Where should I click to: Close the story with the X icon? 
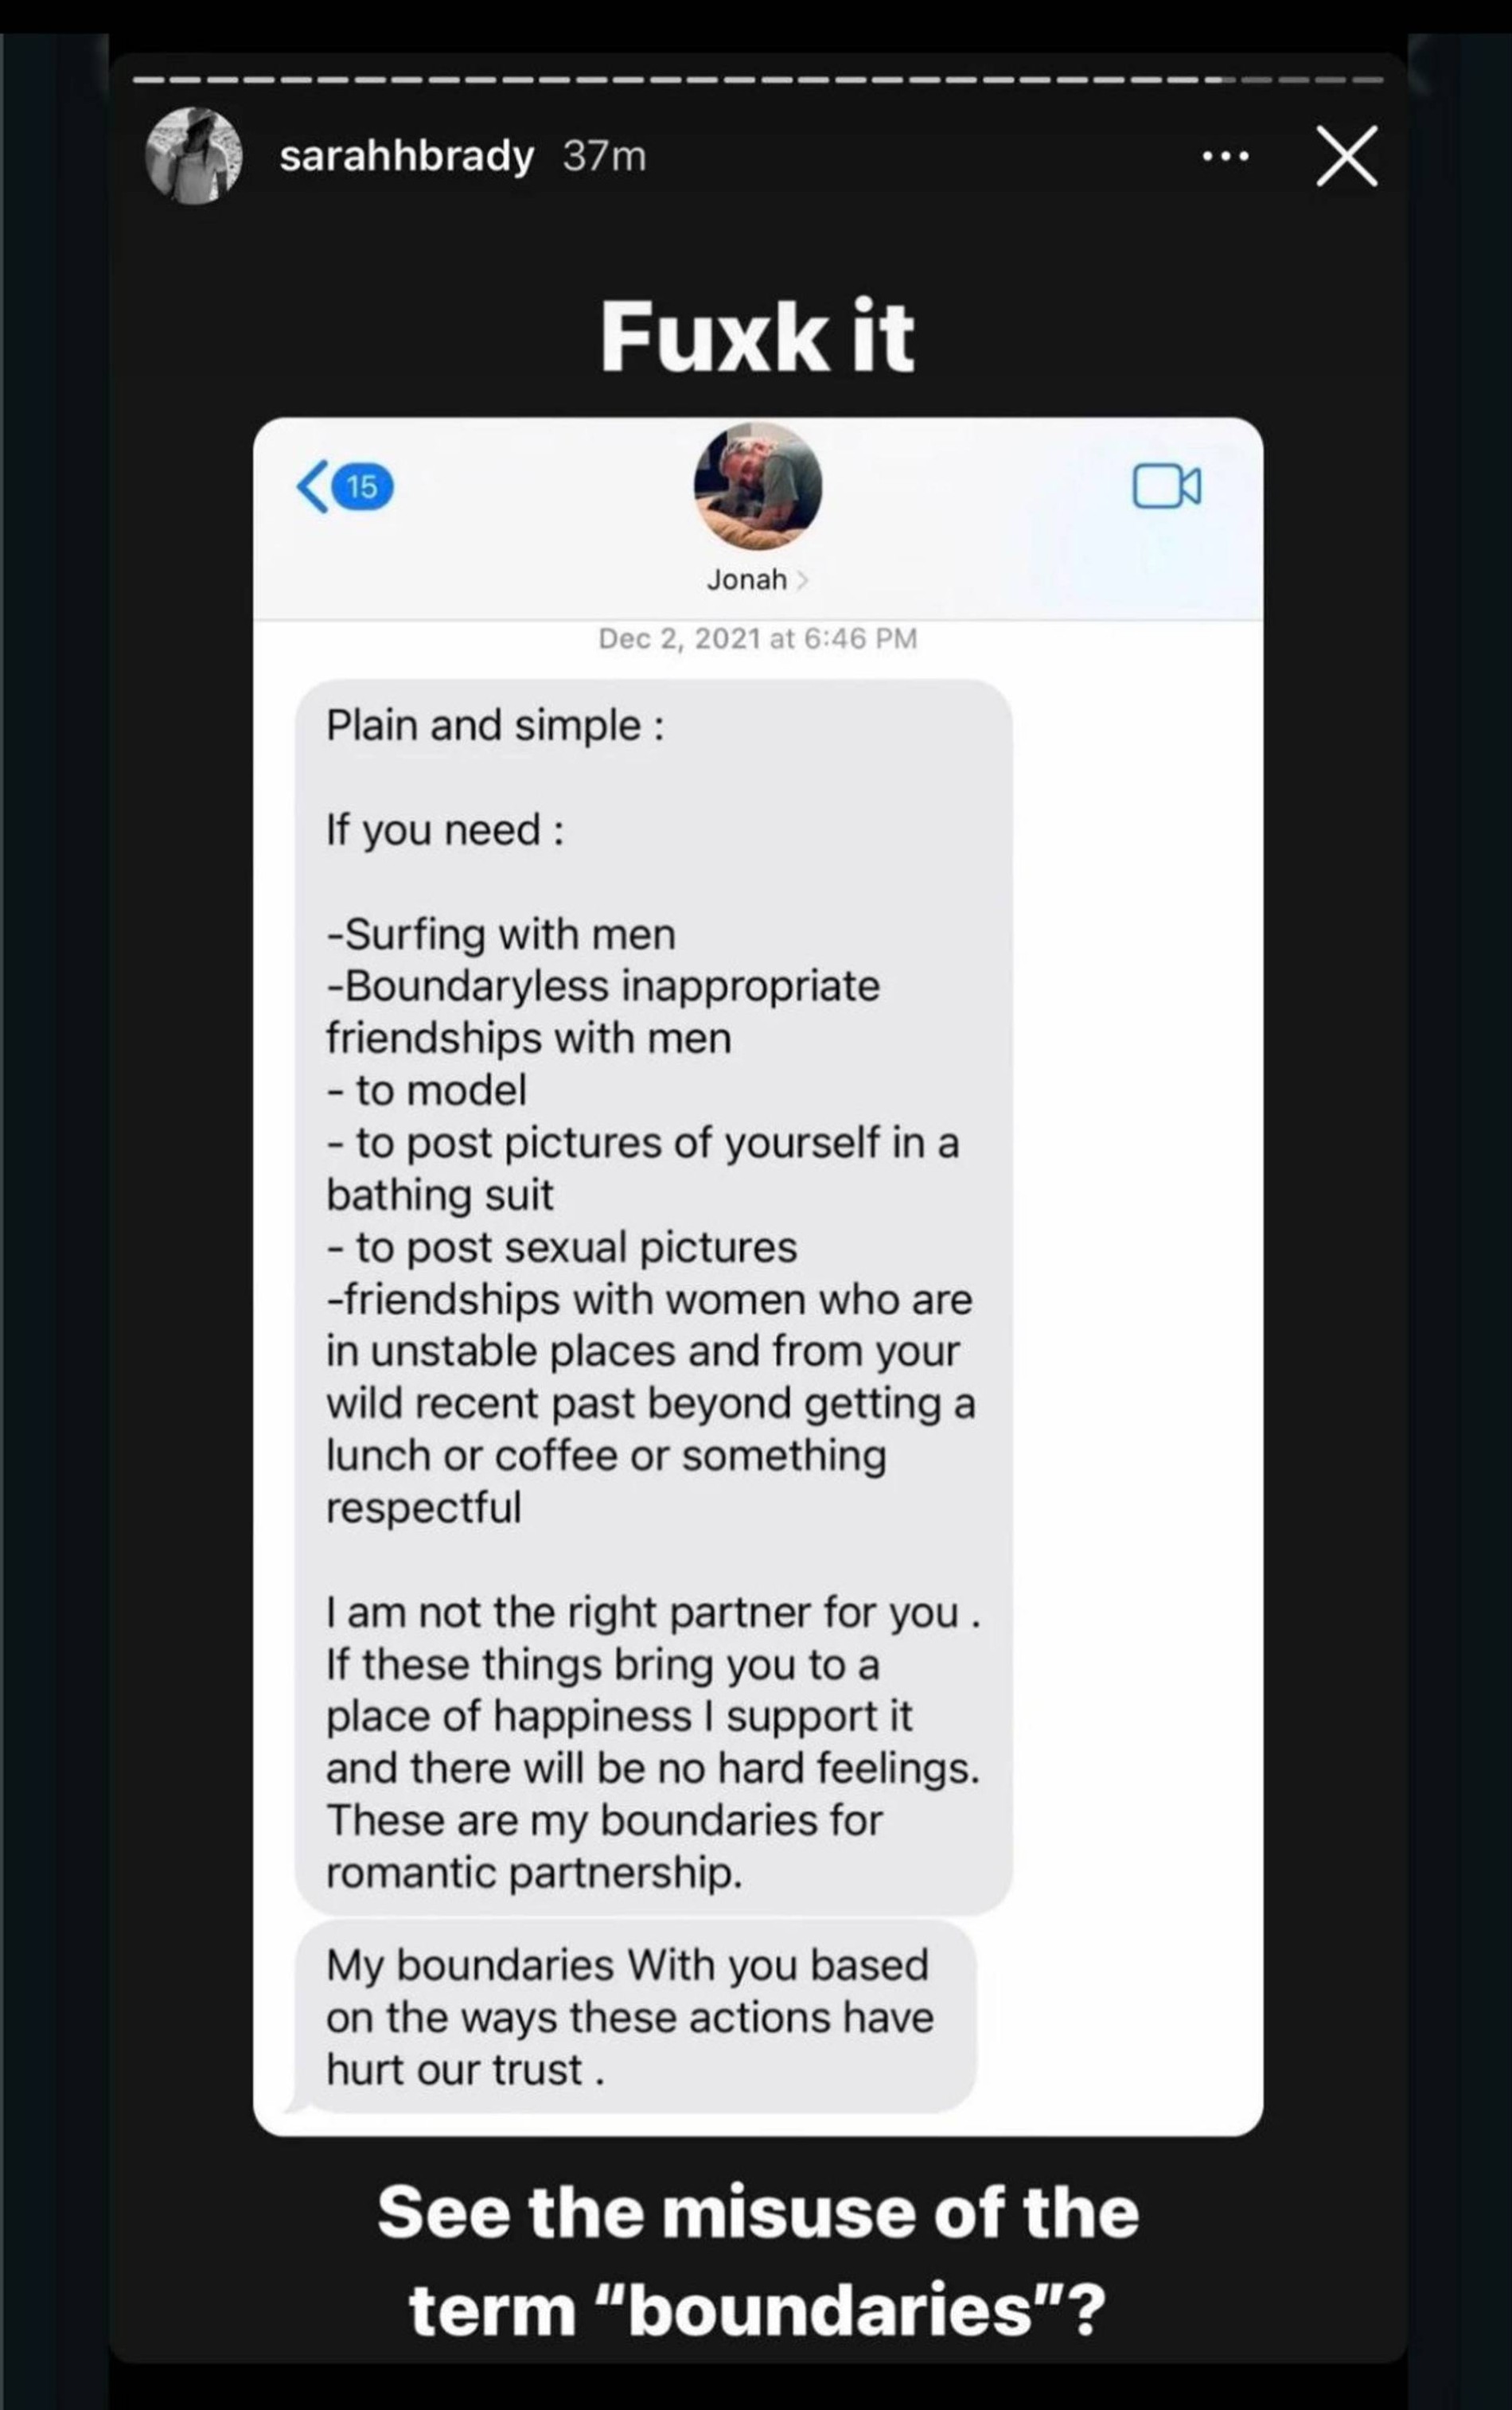coord(1346,157)
